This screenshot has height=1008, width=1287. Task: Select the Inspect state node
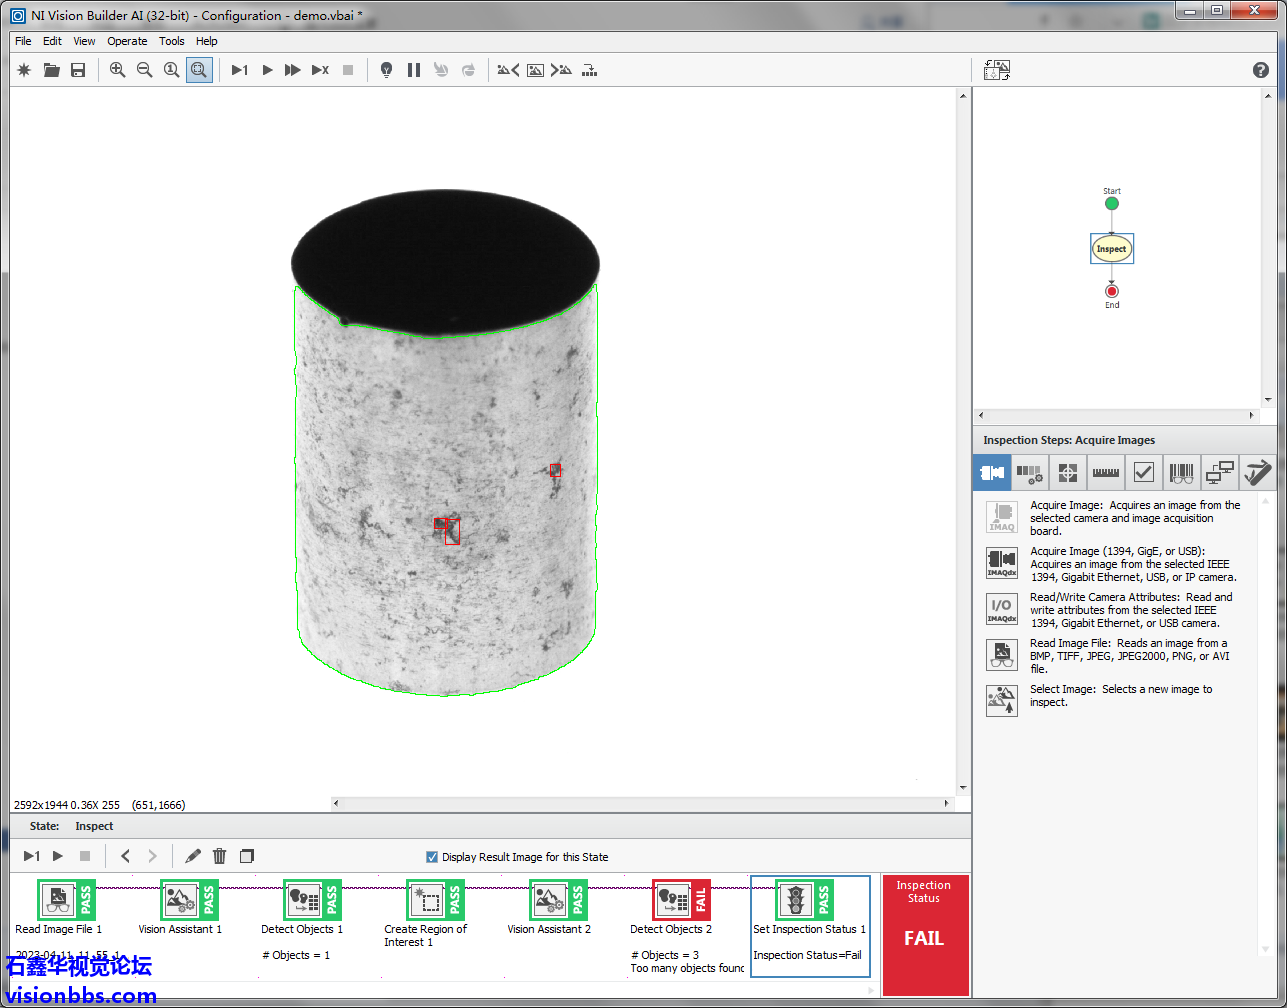point(1112,249)
